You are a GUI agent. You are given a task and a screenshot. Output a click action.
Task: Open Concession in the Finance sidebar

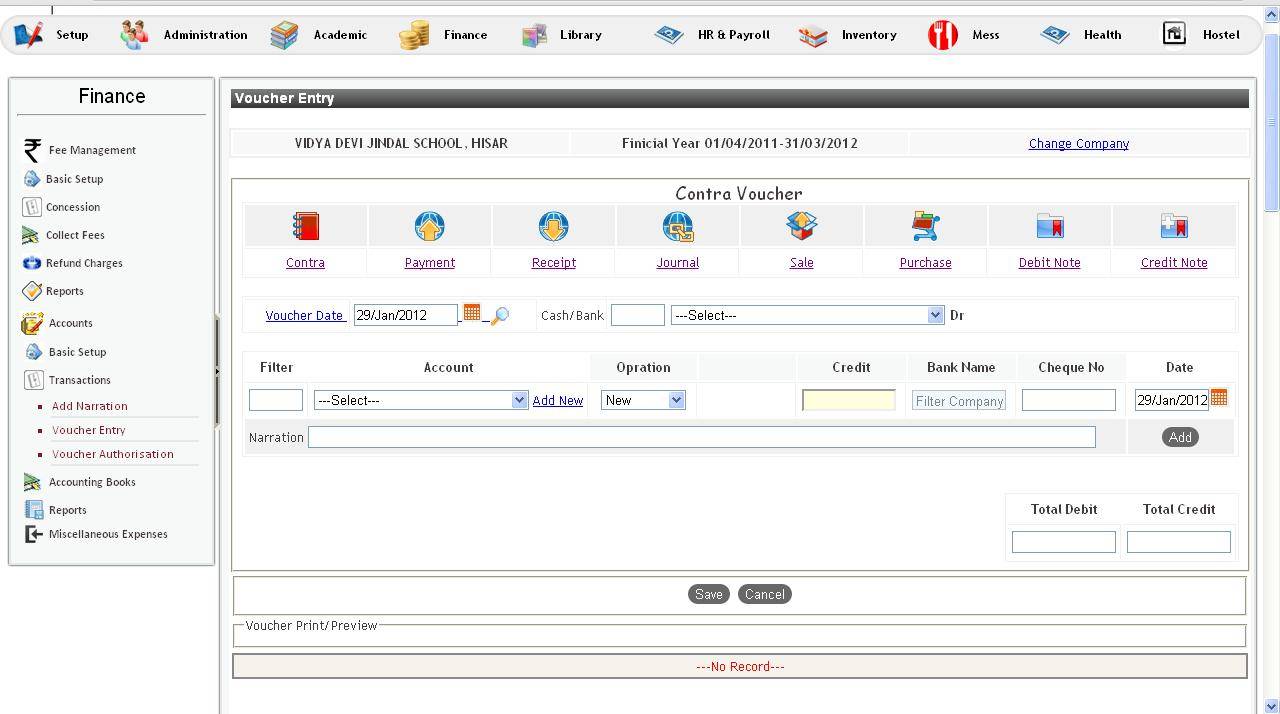pyautogui.click(x=73, y=207)
